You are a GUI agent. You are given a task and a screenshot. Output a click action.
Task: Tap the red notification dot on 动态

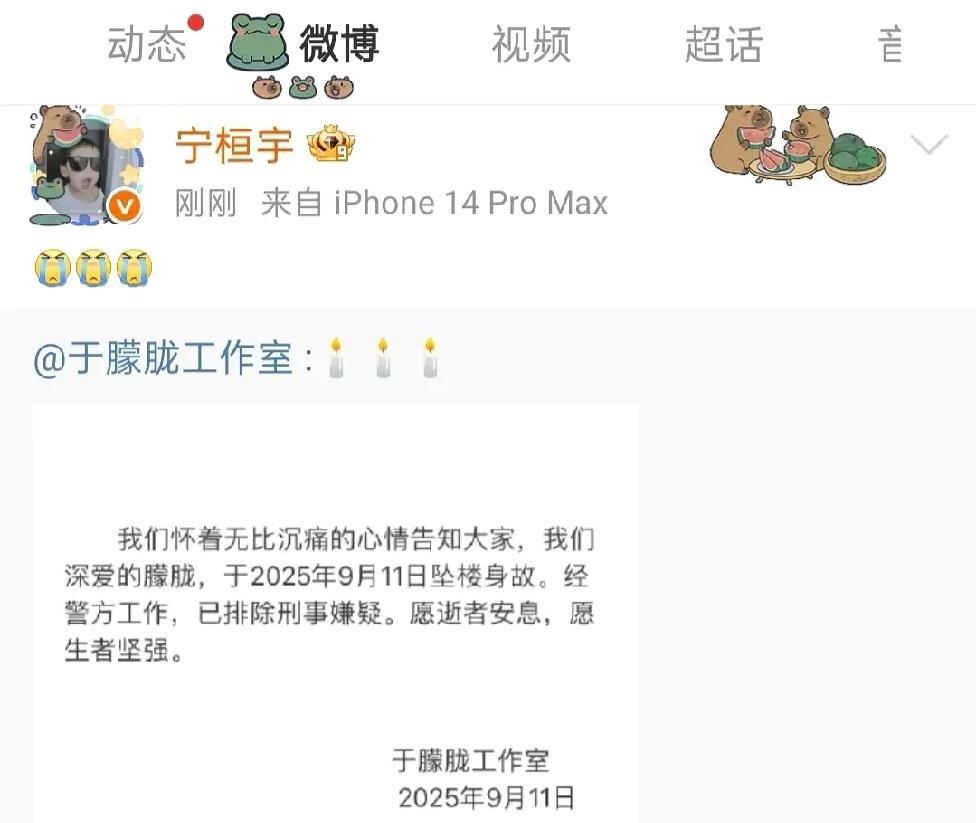tap(195, 22)
